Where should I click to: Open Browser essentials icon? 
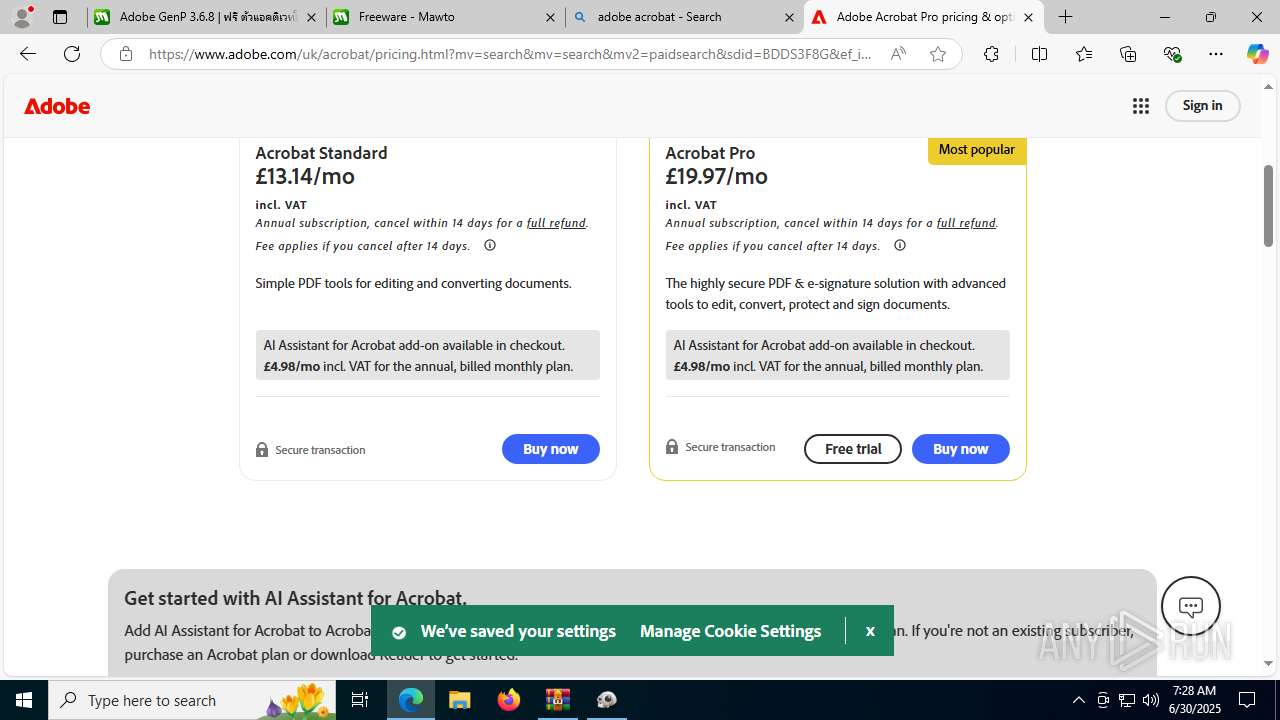[1172, 54]
